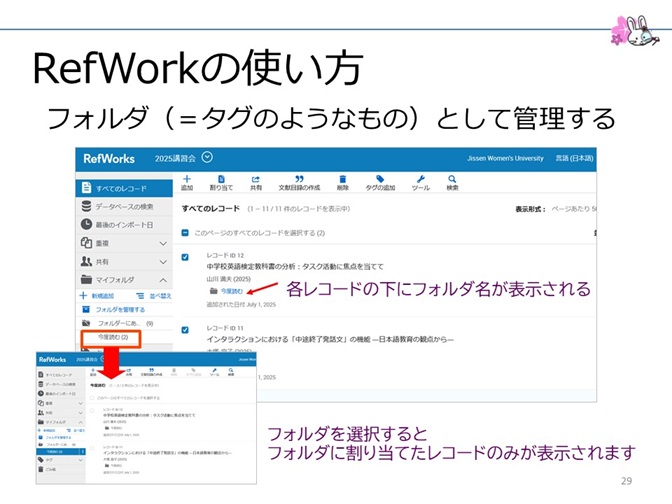Open the 割り当て (Assign) folder icon
The height and width of the screenshot is (504, 672).
point(221,180)
